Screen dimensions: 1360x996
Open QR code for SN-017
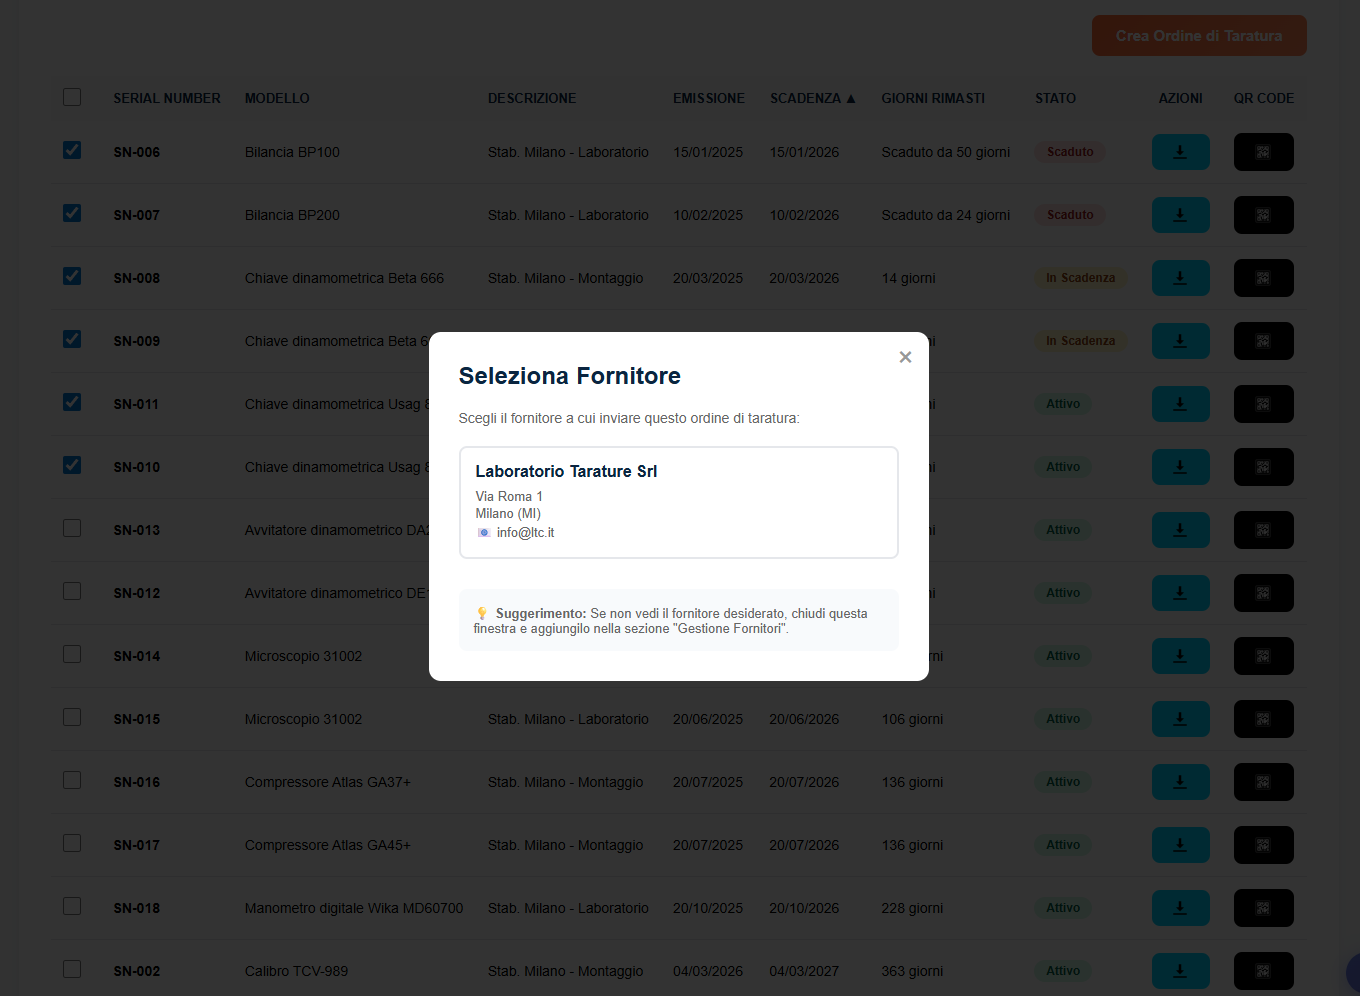(x=1263, y=845)
